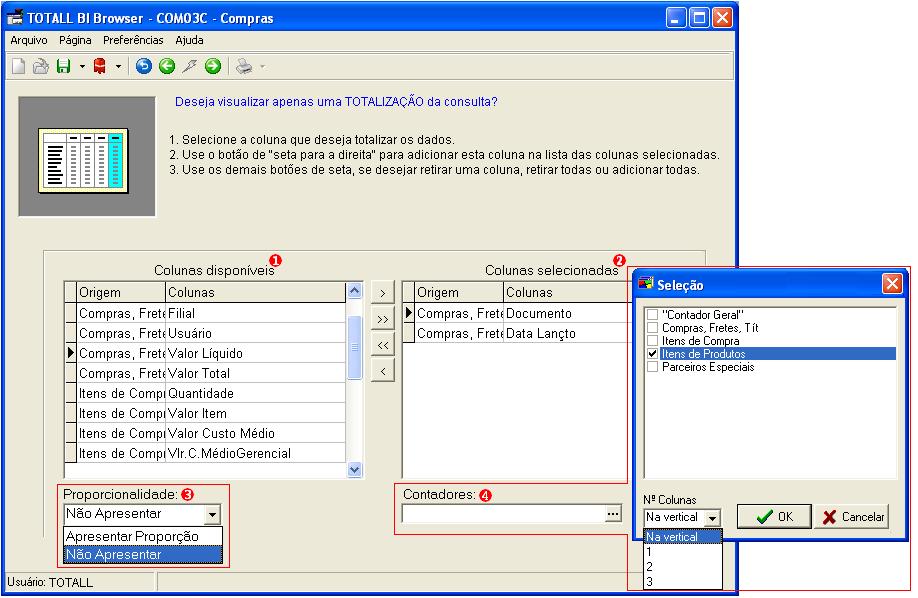Confirm the Seleção dialog with OK
The width and height of the screenshot is (918, 598).
tap(774, 517)
